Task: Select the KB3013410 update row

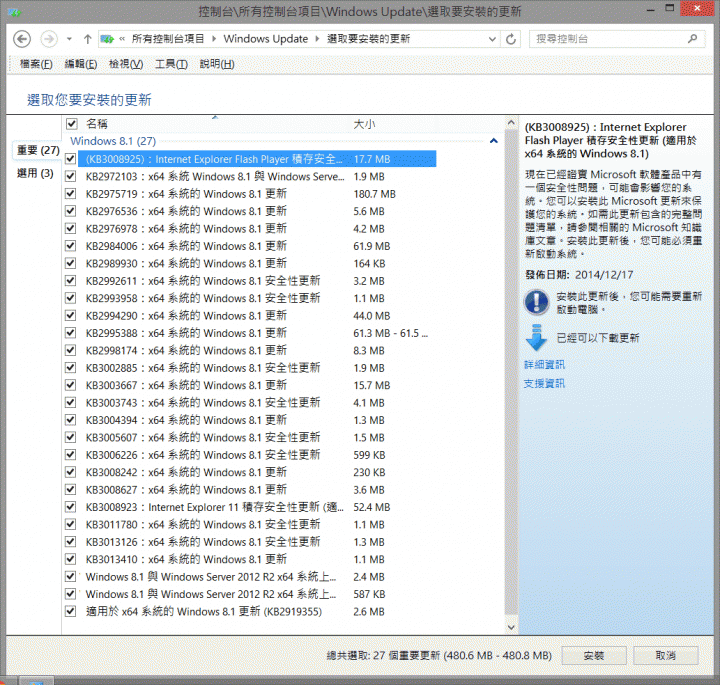Action: pyautogui.click(x=257, y=559)
